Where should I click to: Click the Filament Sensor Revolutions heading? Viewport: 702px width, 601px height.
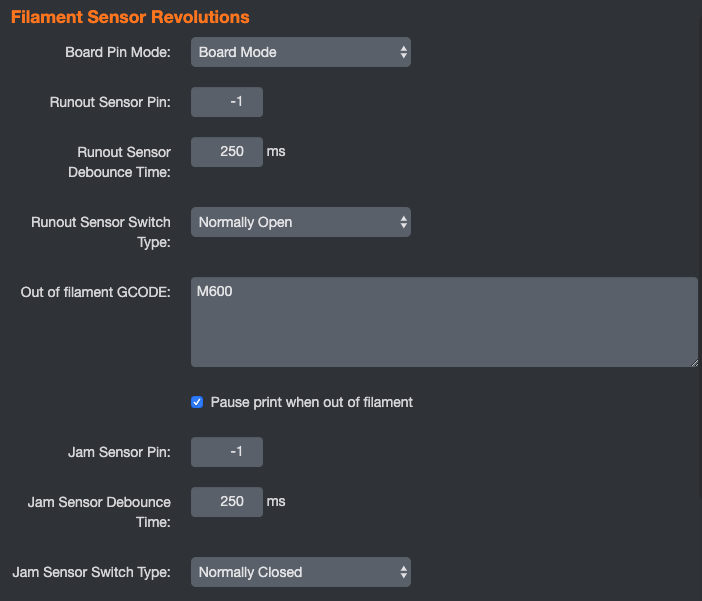tap(130, 17)
